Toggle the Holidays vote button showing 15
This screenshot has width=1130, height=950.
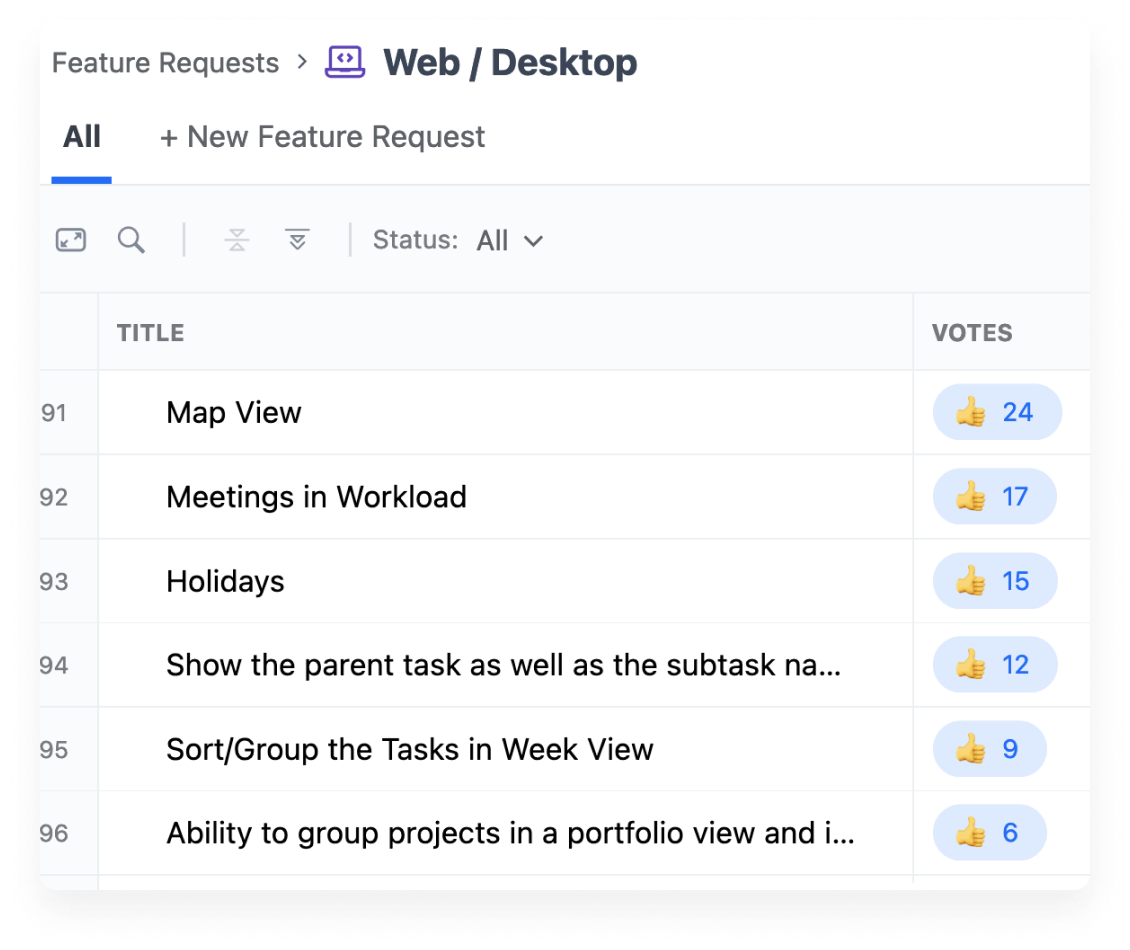[994, 581]
